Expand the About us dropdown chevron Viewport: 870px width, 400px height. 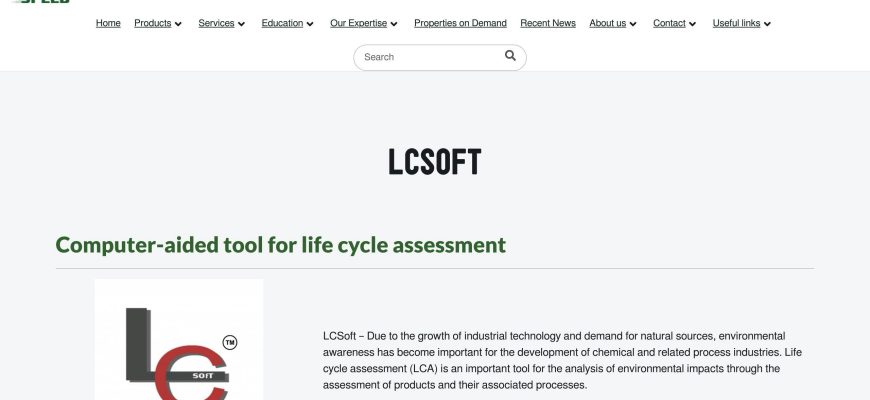tap(633, 24)
